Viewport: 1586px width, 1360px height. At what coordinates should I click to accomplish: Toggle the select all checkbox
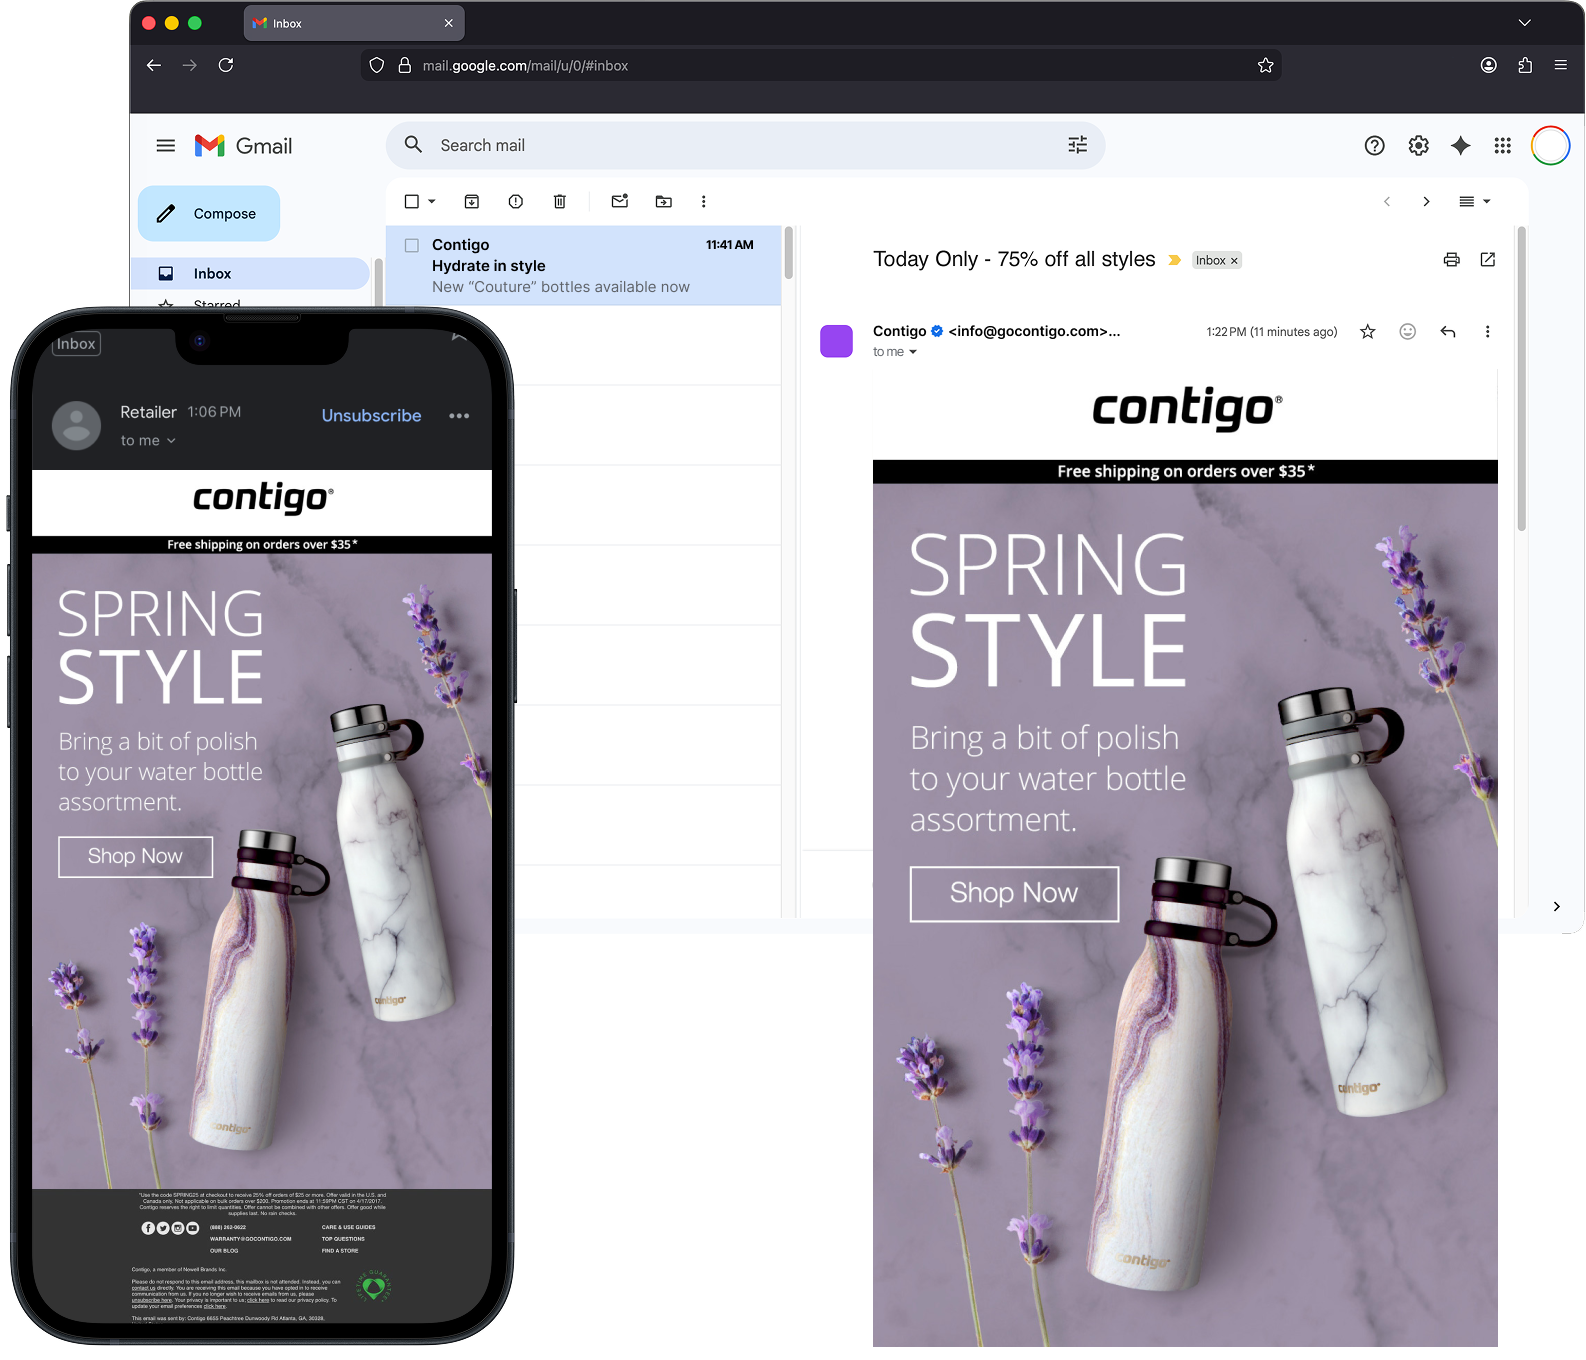[x=412, y=202]
